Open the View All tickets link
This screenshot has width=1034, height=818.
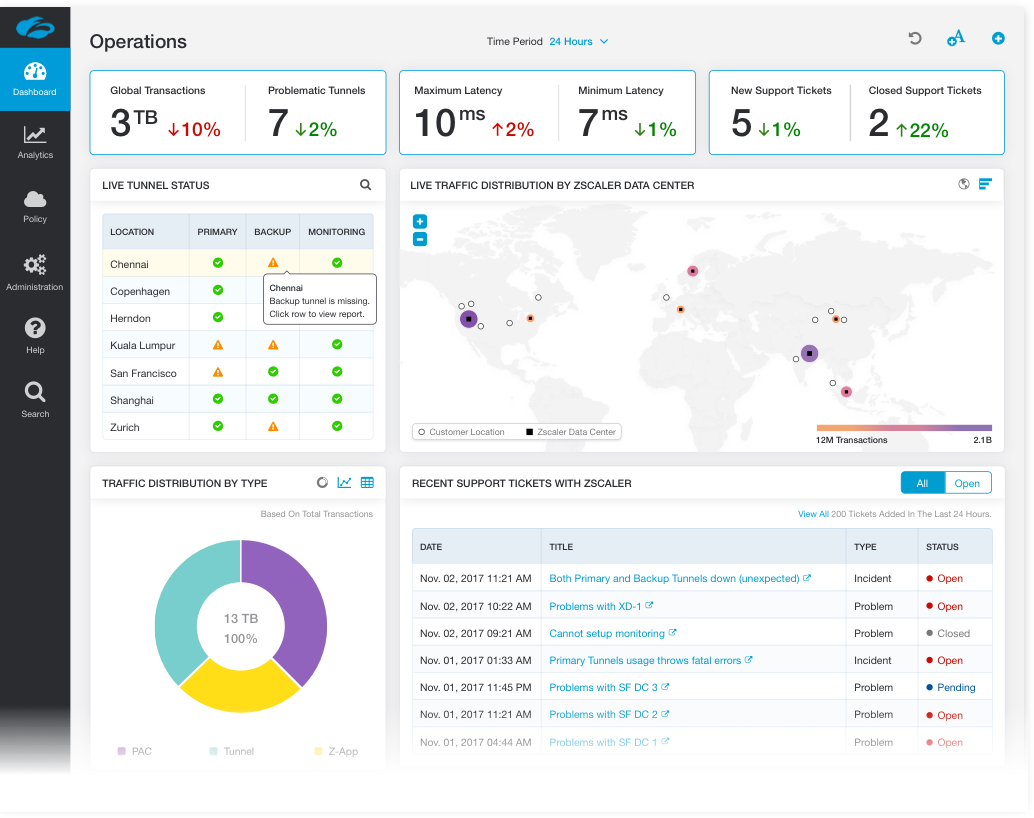(x=813, y=514)
